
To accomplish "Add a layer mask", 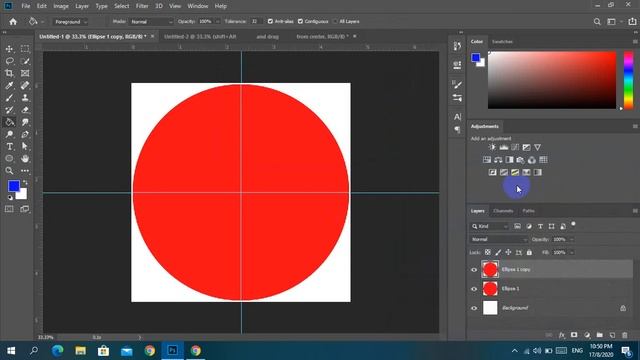I will pos(574,335).
